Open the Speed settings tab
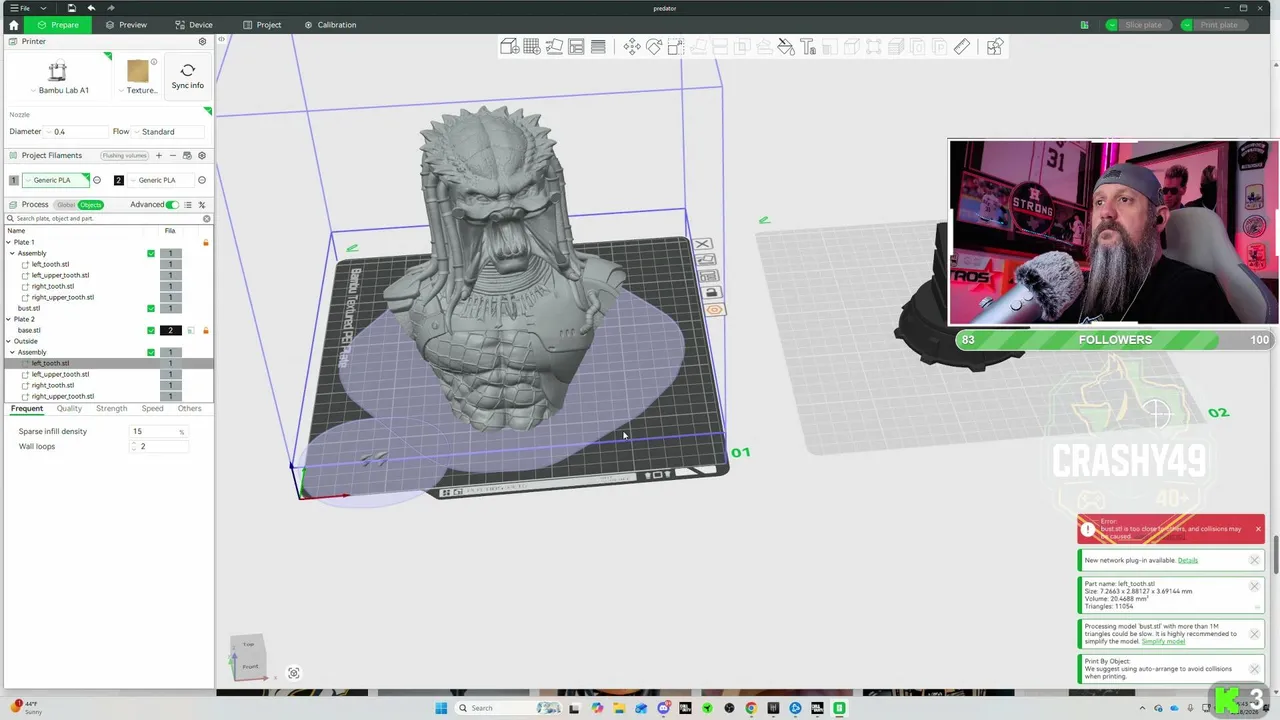Viewport: 1280px width, 720px height. [152, 408]
